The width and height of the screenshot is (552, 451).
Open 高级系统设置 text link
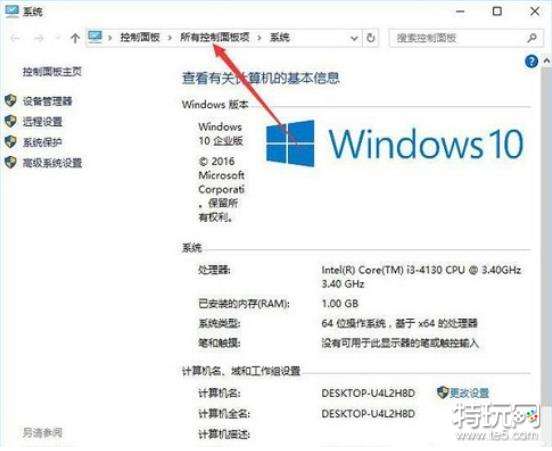52,163
